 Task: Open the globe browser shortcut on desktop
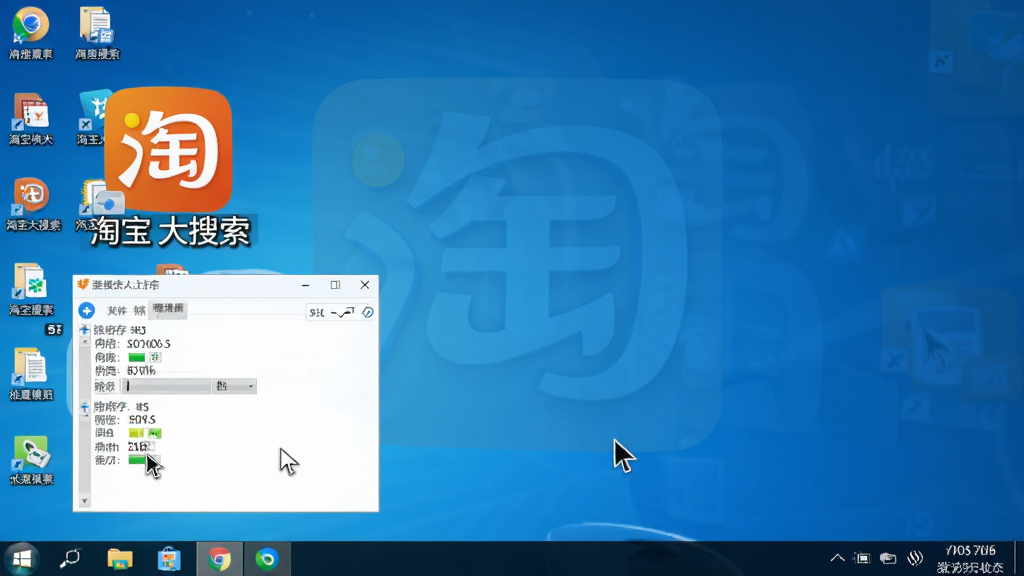click(30, 33)
